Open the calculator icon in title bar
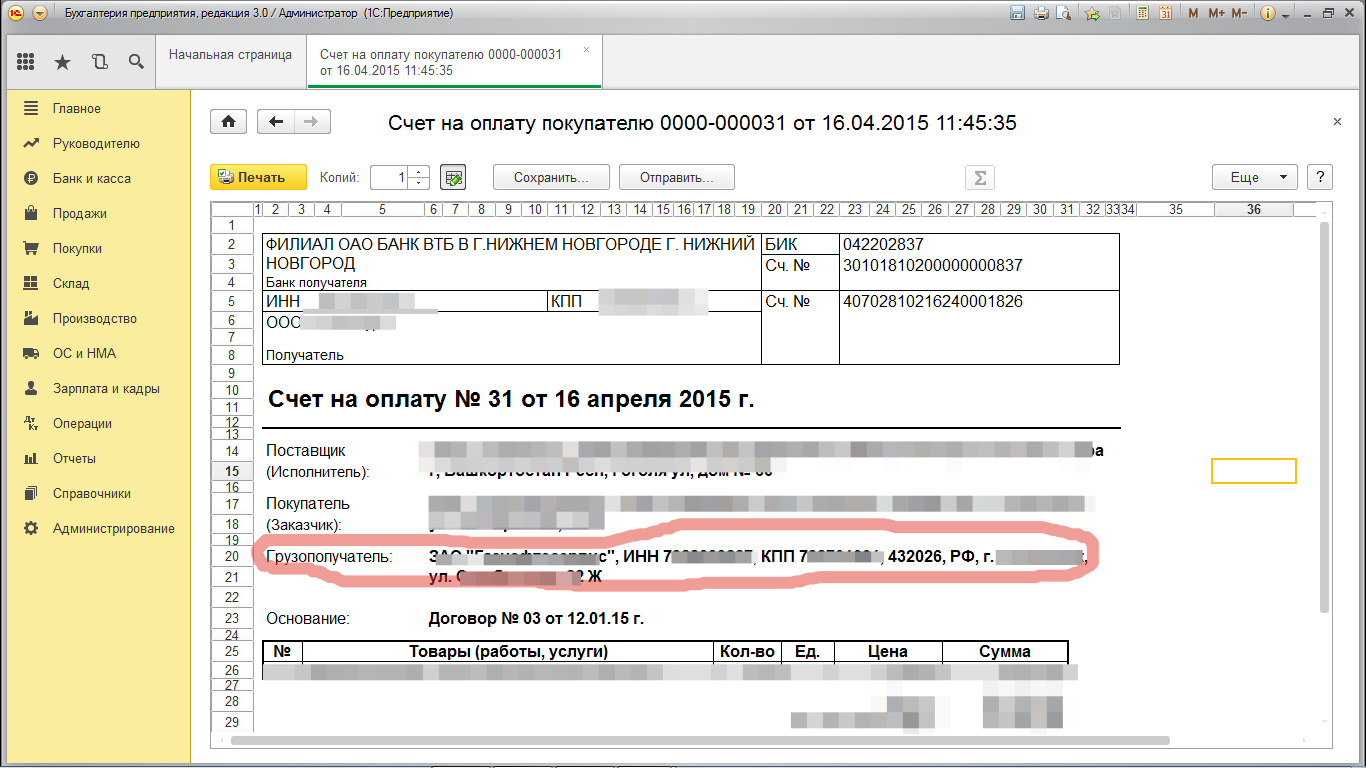This screenshot has height=768, width=1366. click(x=1140, y=14)
